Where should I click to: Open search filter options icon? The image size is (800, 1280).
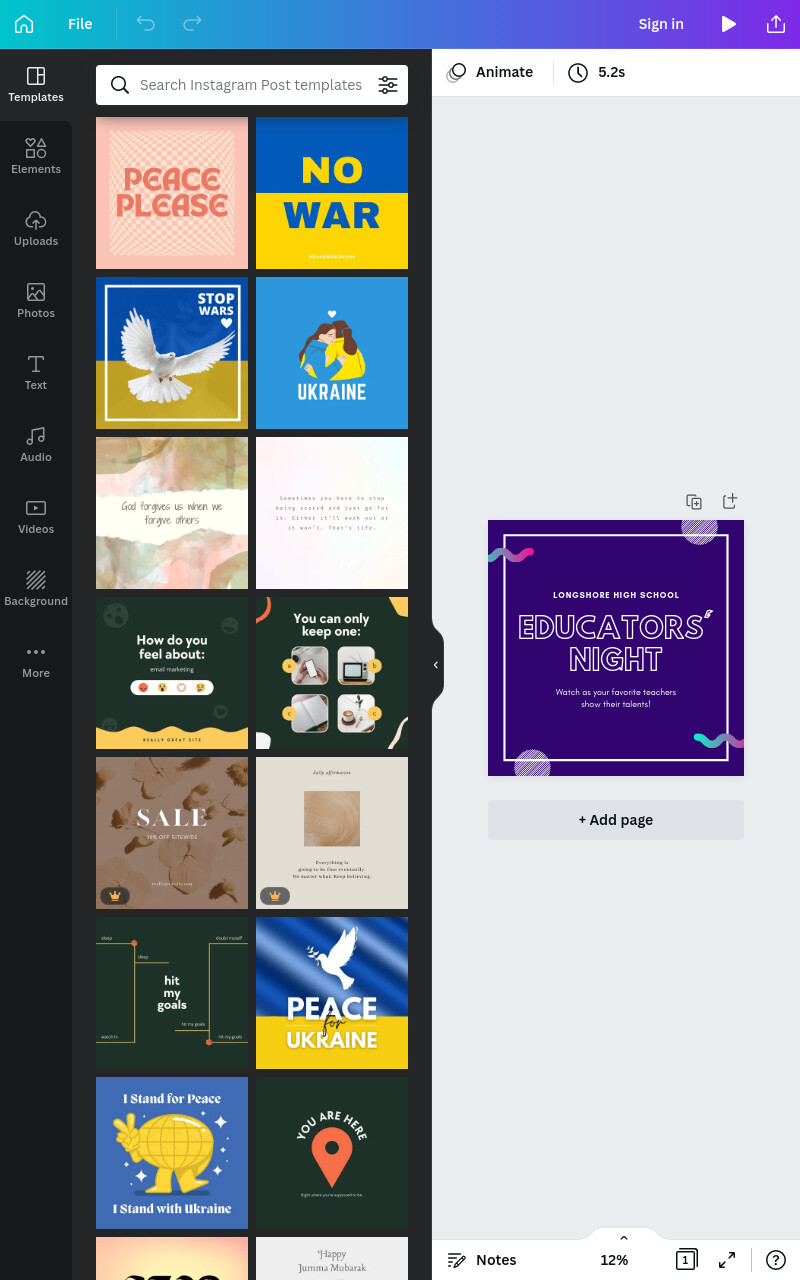[388, 85]
